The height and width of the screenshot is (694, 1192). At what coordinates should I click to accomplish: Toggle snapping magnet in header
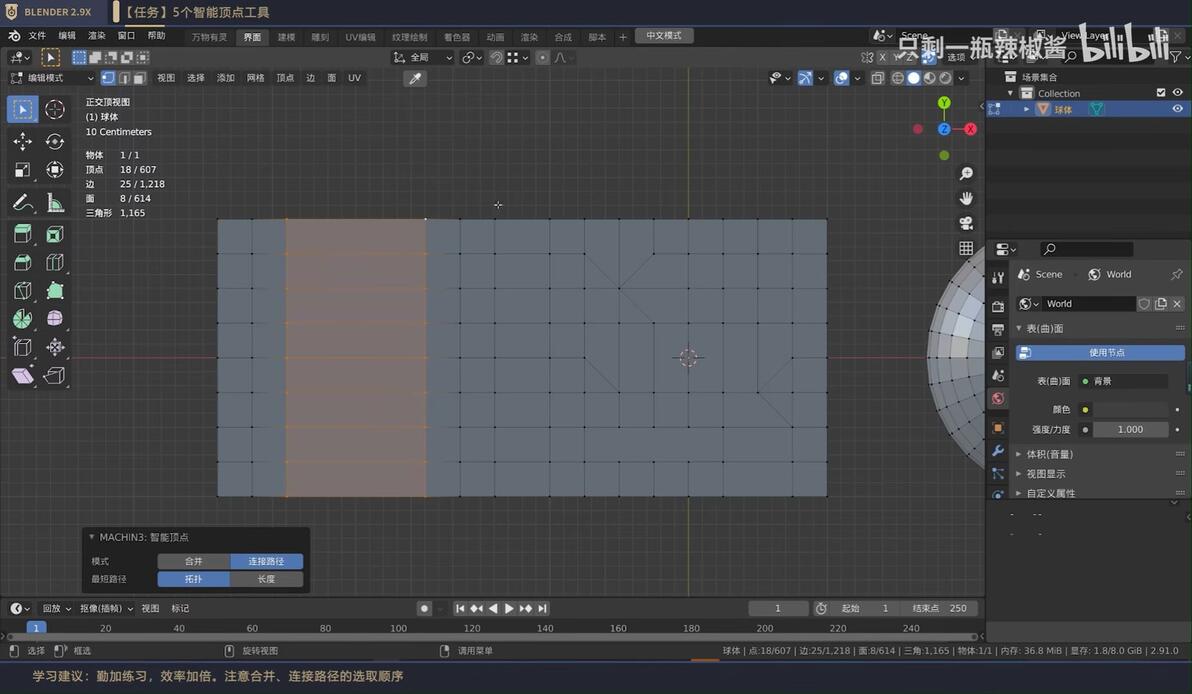(496, 58)
